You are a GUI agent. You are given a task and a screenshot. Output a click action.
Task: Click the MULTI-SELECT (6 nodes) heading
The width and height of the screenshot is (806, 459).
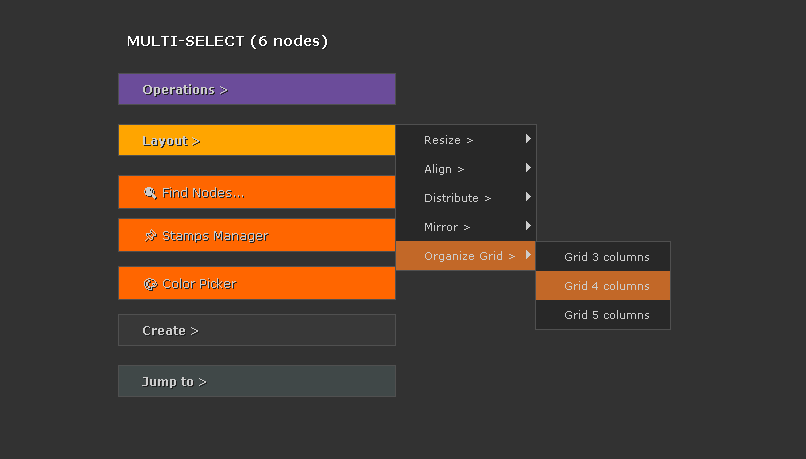[227, 41]
